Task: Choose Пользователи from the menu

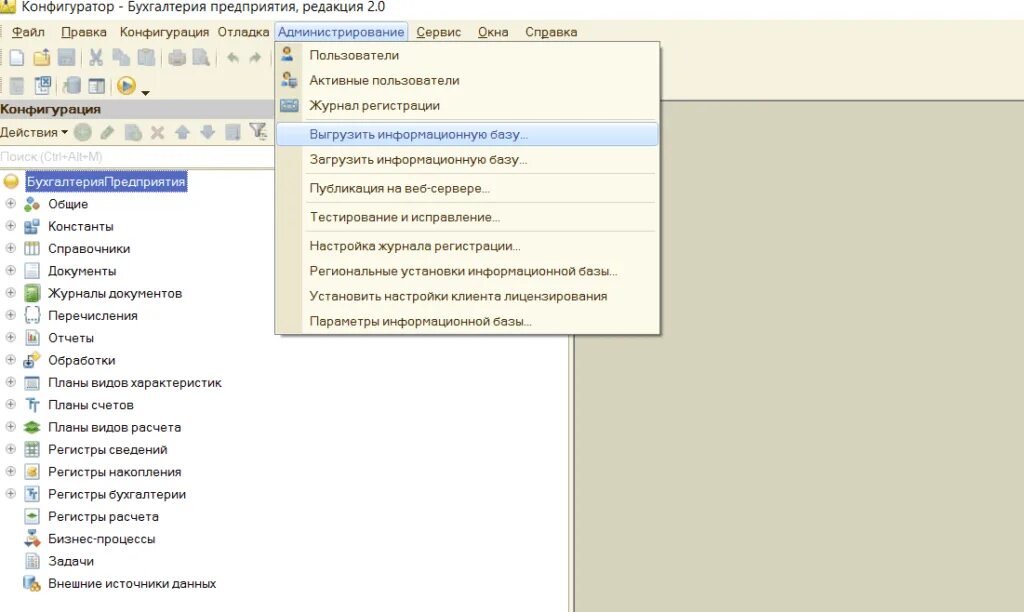Action: click(468, 56)
